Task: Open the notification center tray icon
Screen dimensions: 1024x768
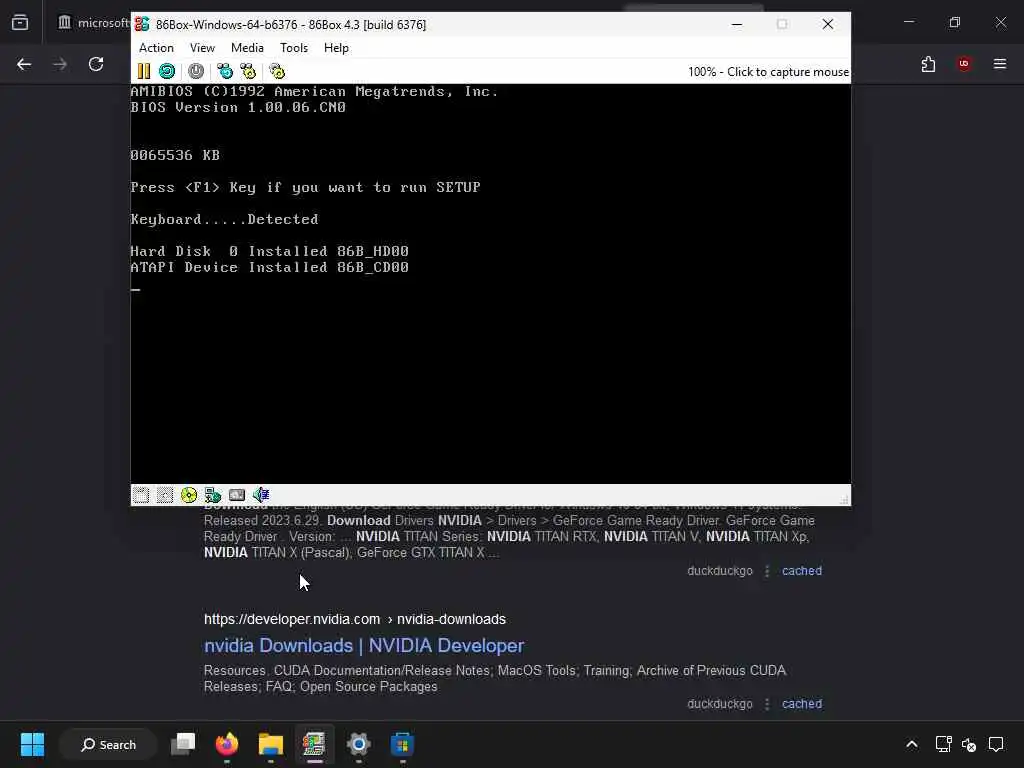Action: (996, 744)
